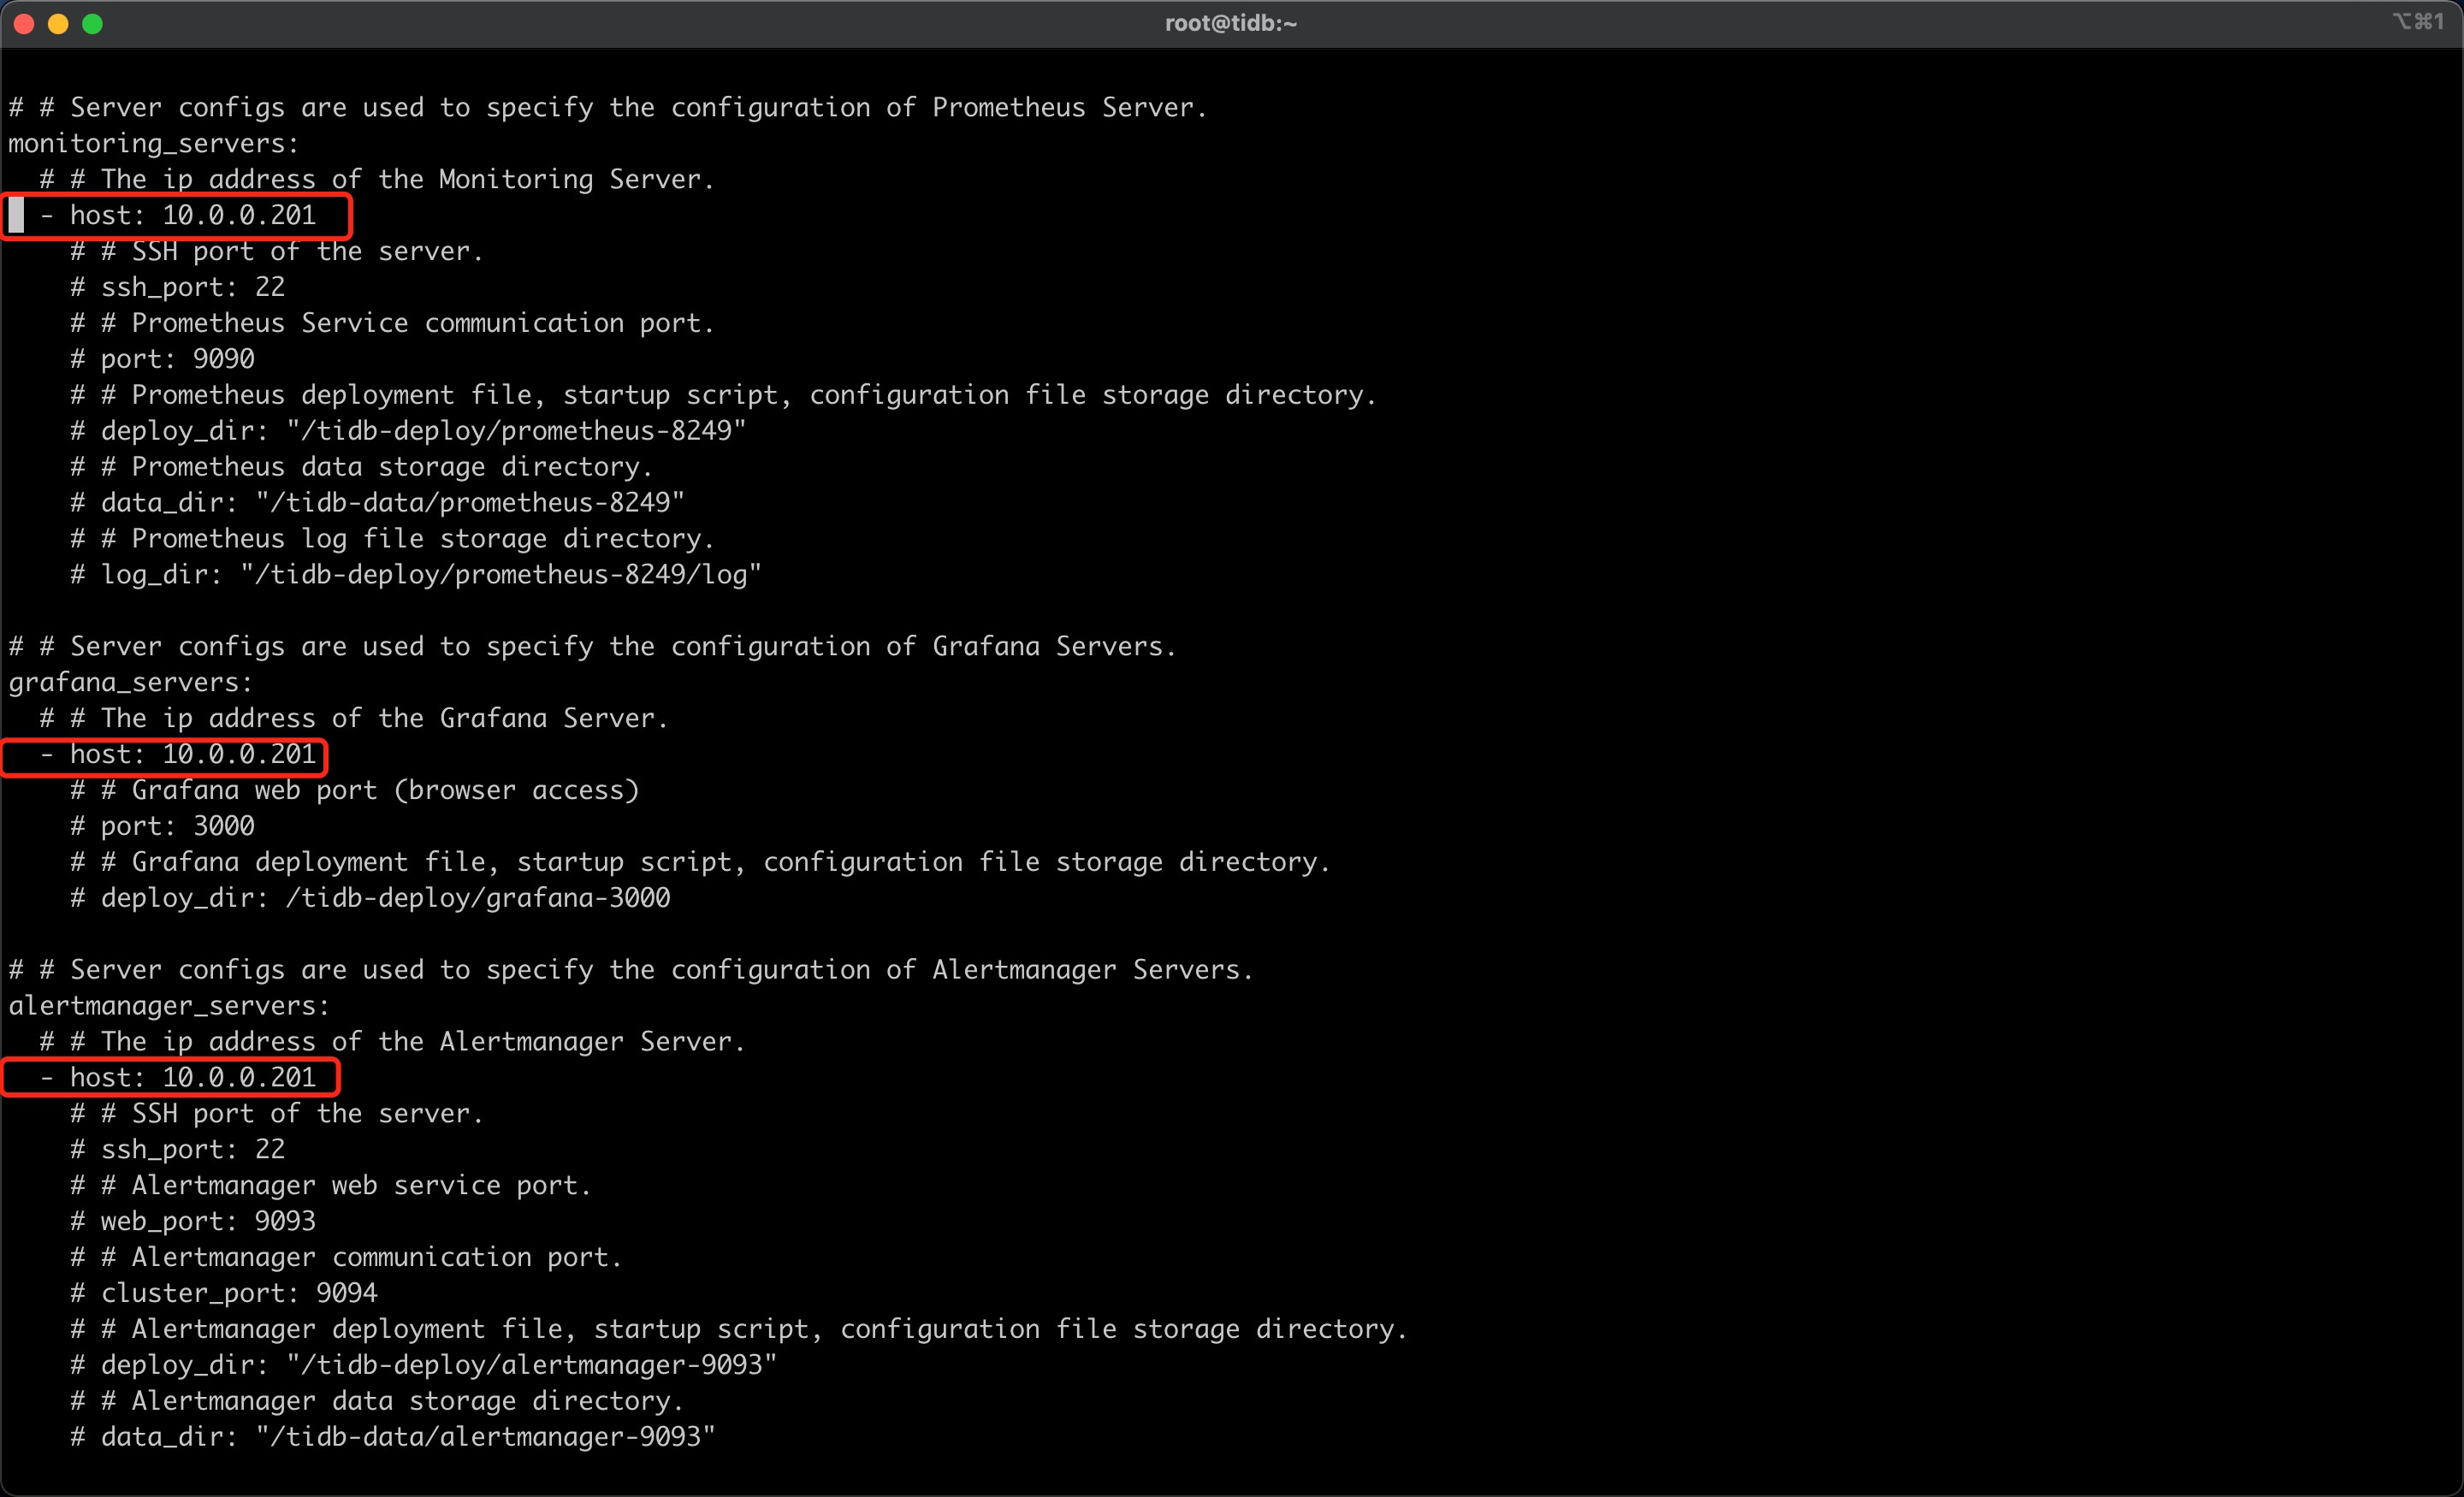Click 'SSH port of the server' comment under alertmanager_servers
This screenshot has height=1497, width=2464.
[277, 1114]
